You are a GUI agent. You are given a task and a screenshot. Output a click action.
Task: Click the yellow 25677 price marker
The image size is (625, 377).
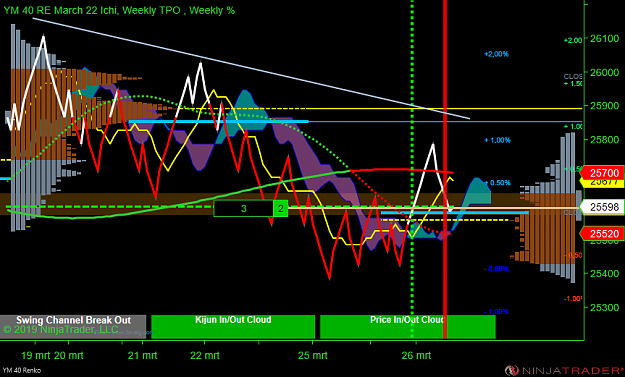pos(602,183)
